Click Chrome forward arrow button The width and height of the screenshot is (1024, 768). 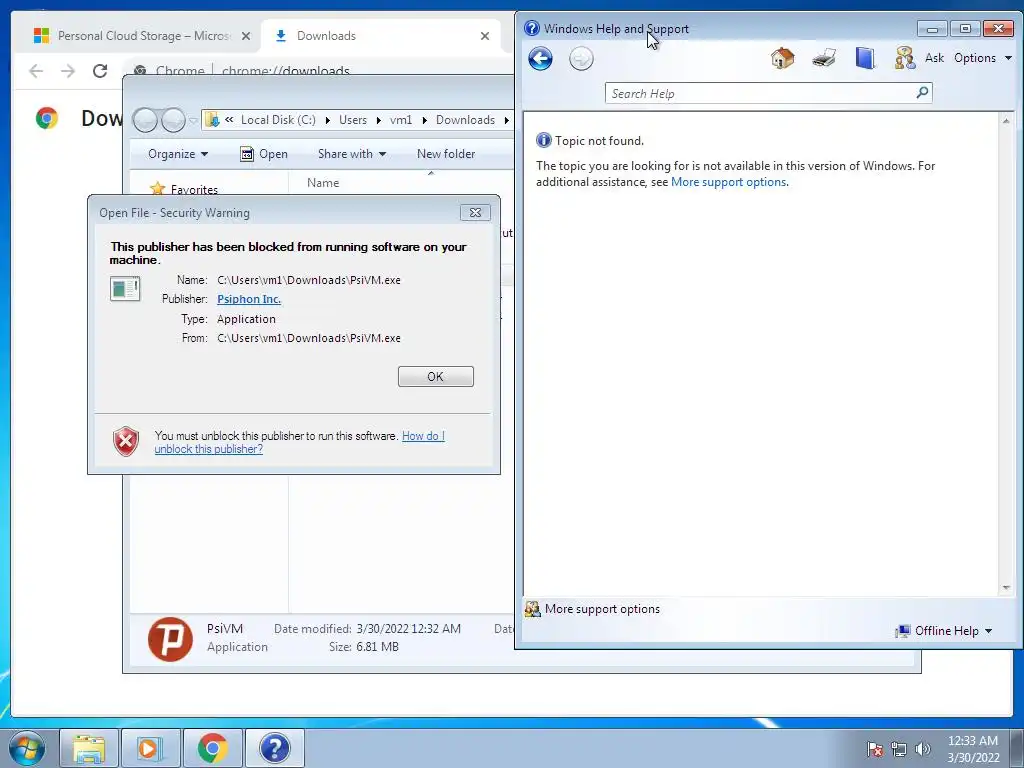[x=68, y=71]
